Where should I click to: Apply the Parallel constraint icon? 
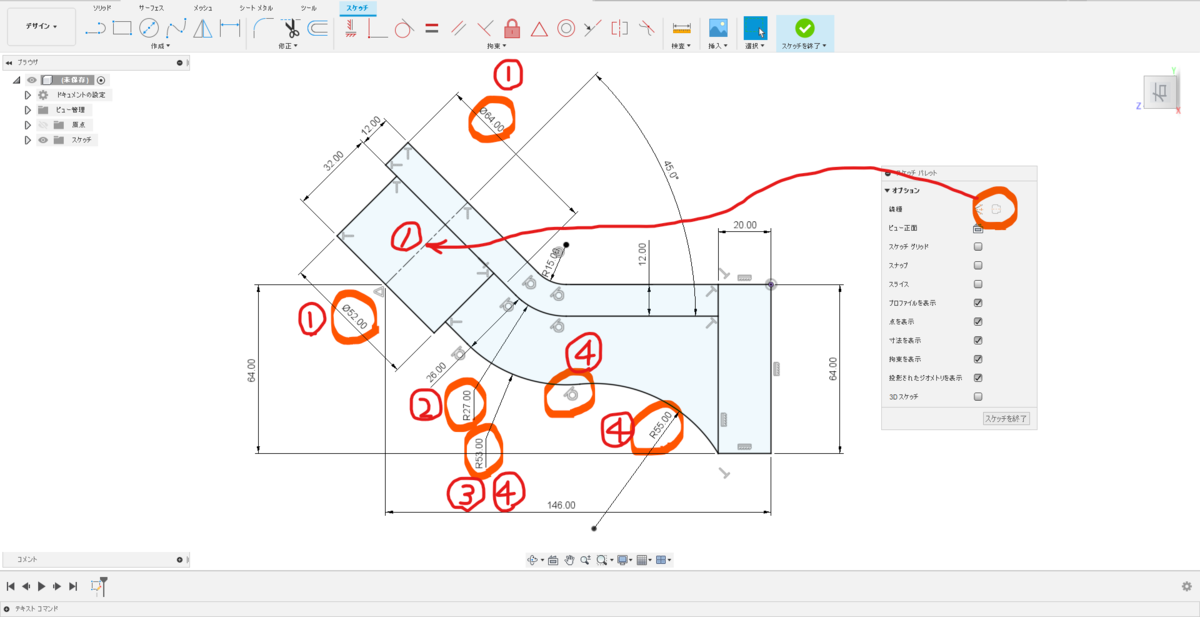click(459, 28)
